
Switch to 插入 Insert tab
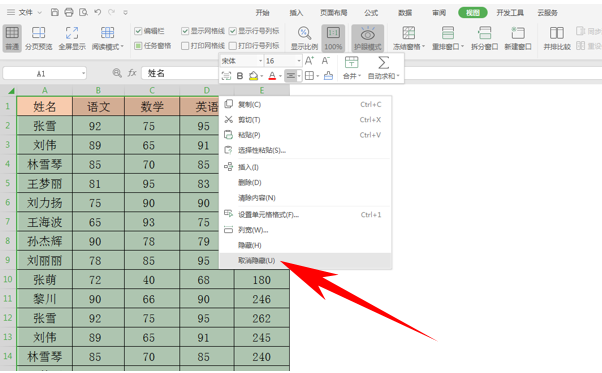pos(296,13)
